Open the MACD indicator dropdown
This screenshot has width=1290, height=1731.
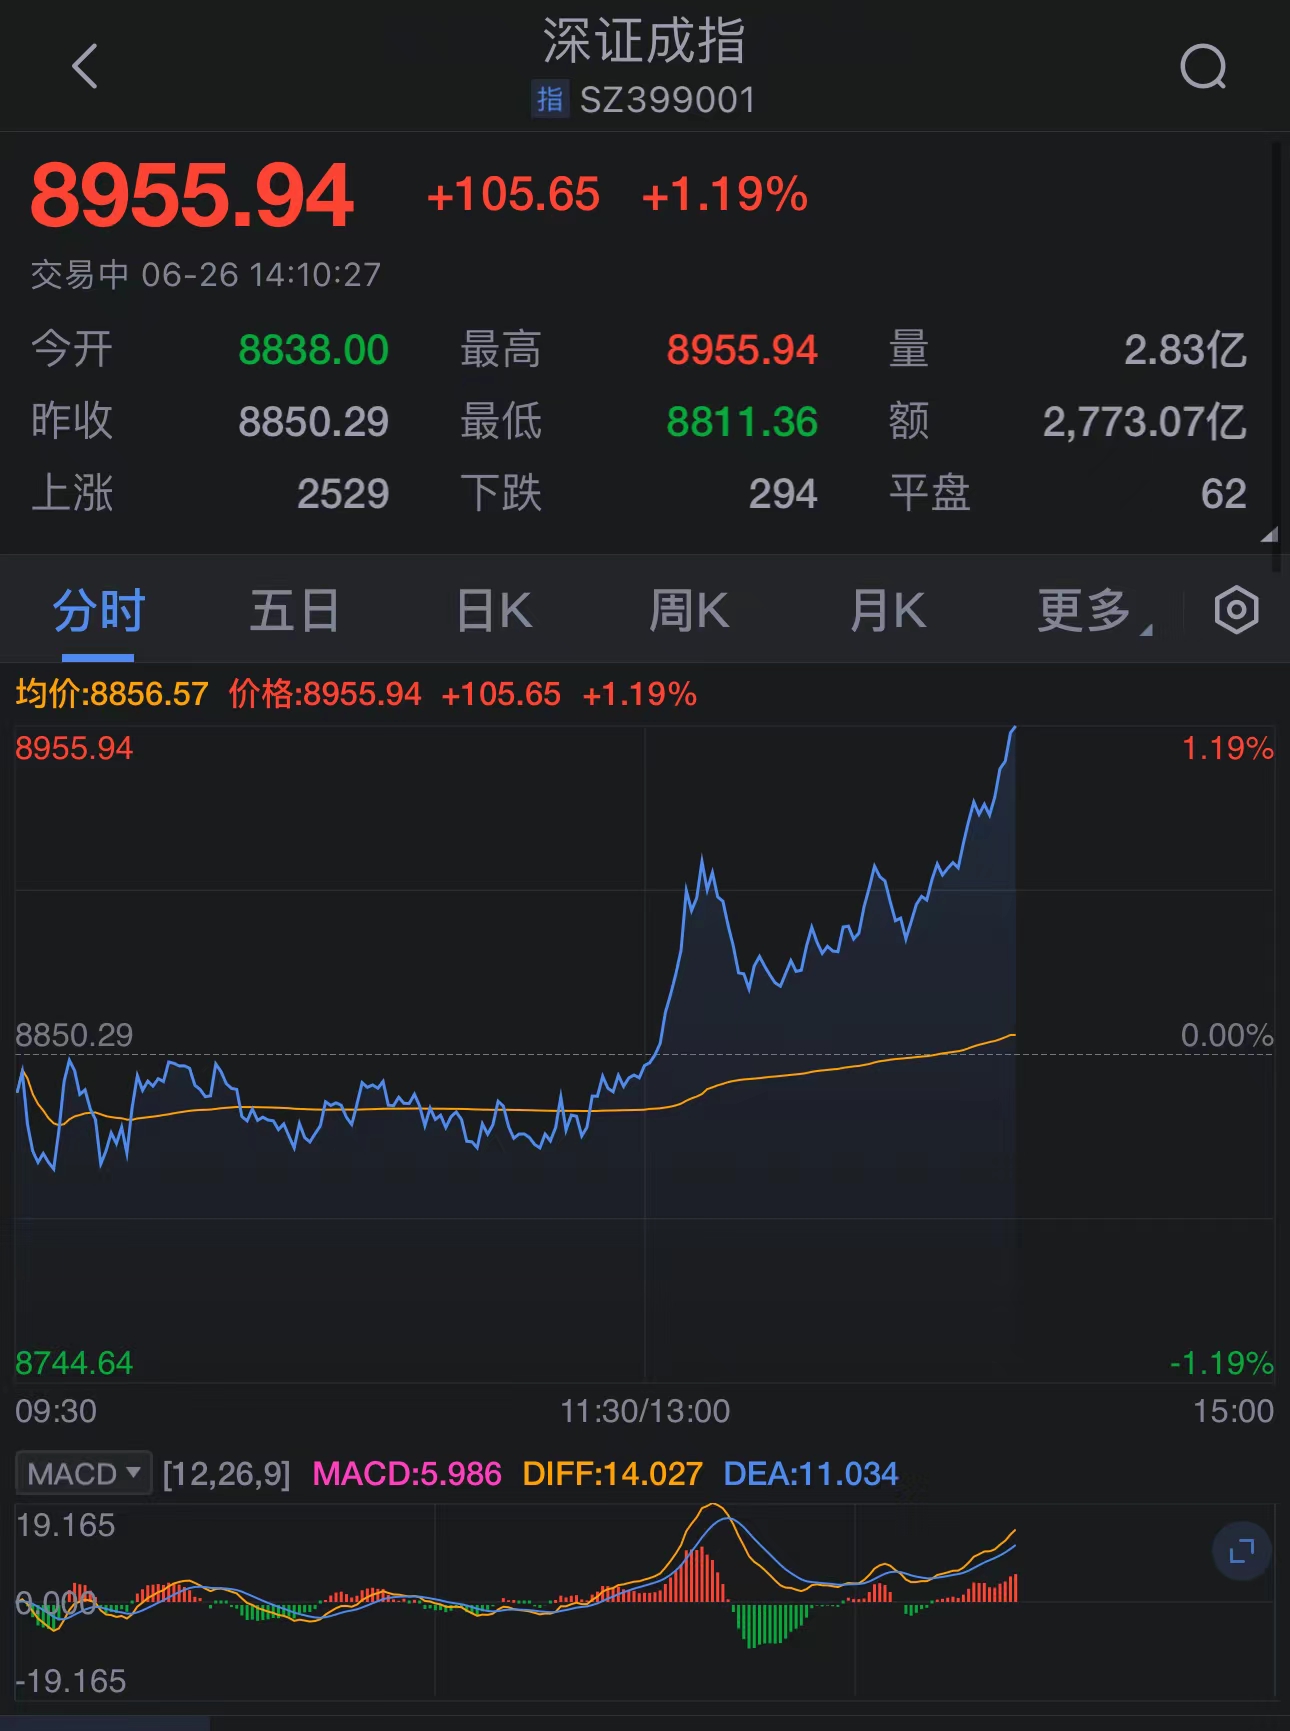tap(84, 1473)
